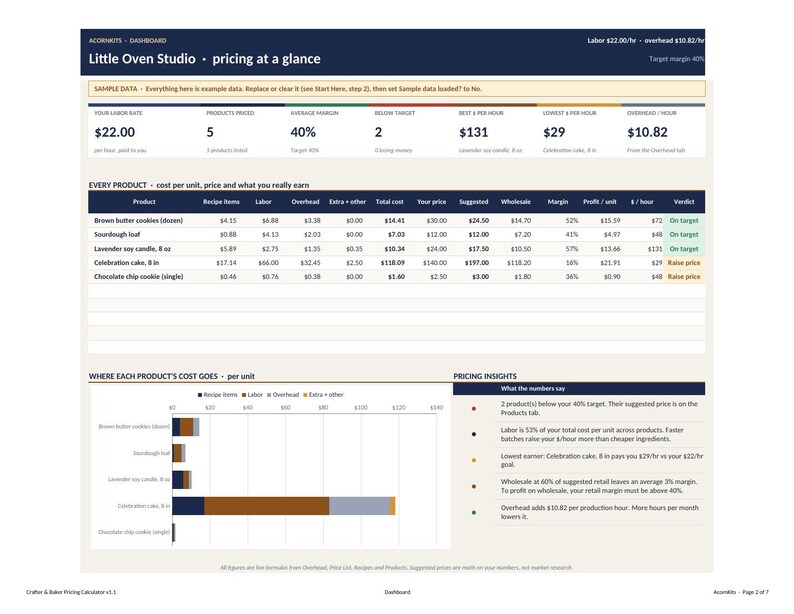Click the 'Profit / unit' column header
This screenshot has width=794, height=614.
coord(600,201)
